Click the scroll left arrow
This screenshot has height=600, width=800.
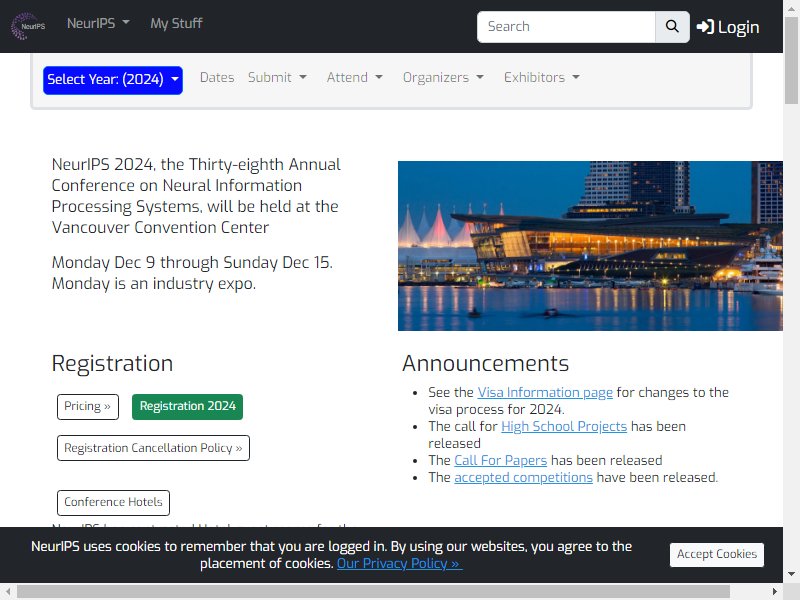[8, 592]
